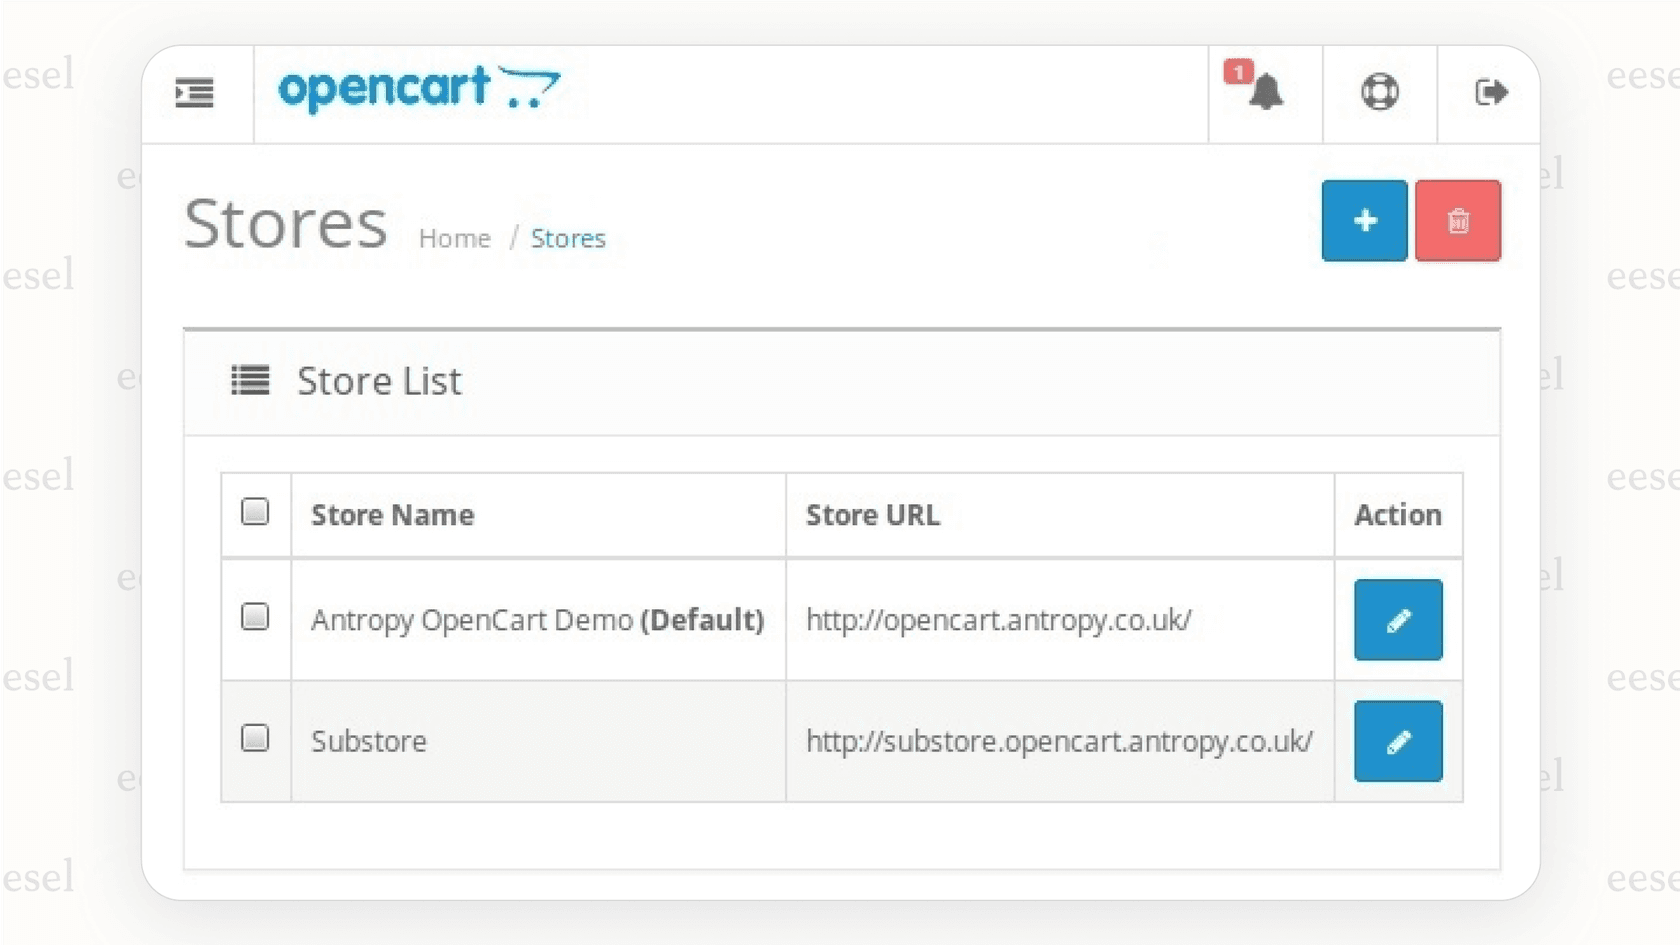1680x945 pixels.
Task: Add a new store with the plus button
Action: (1364, 220)
